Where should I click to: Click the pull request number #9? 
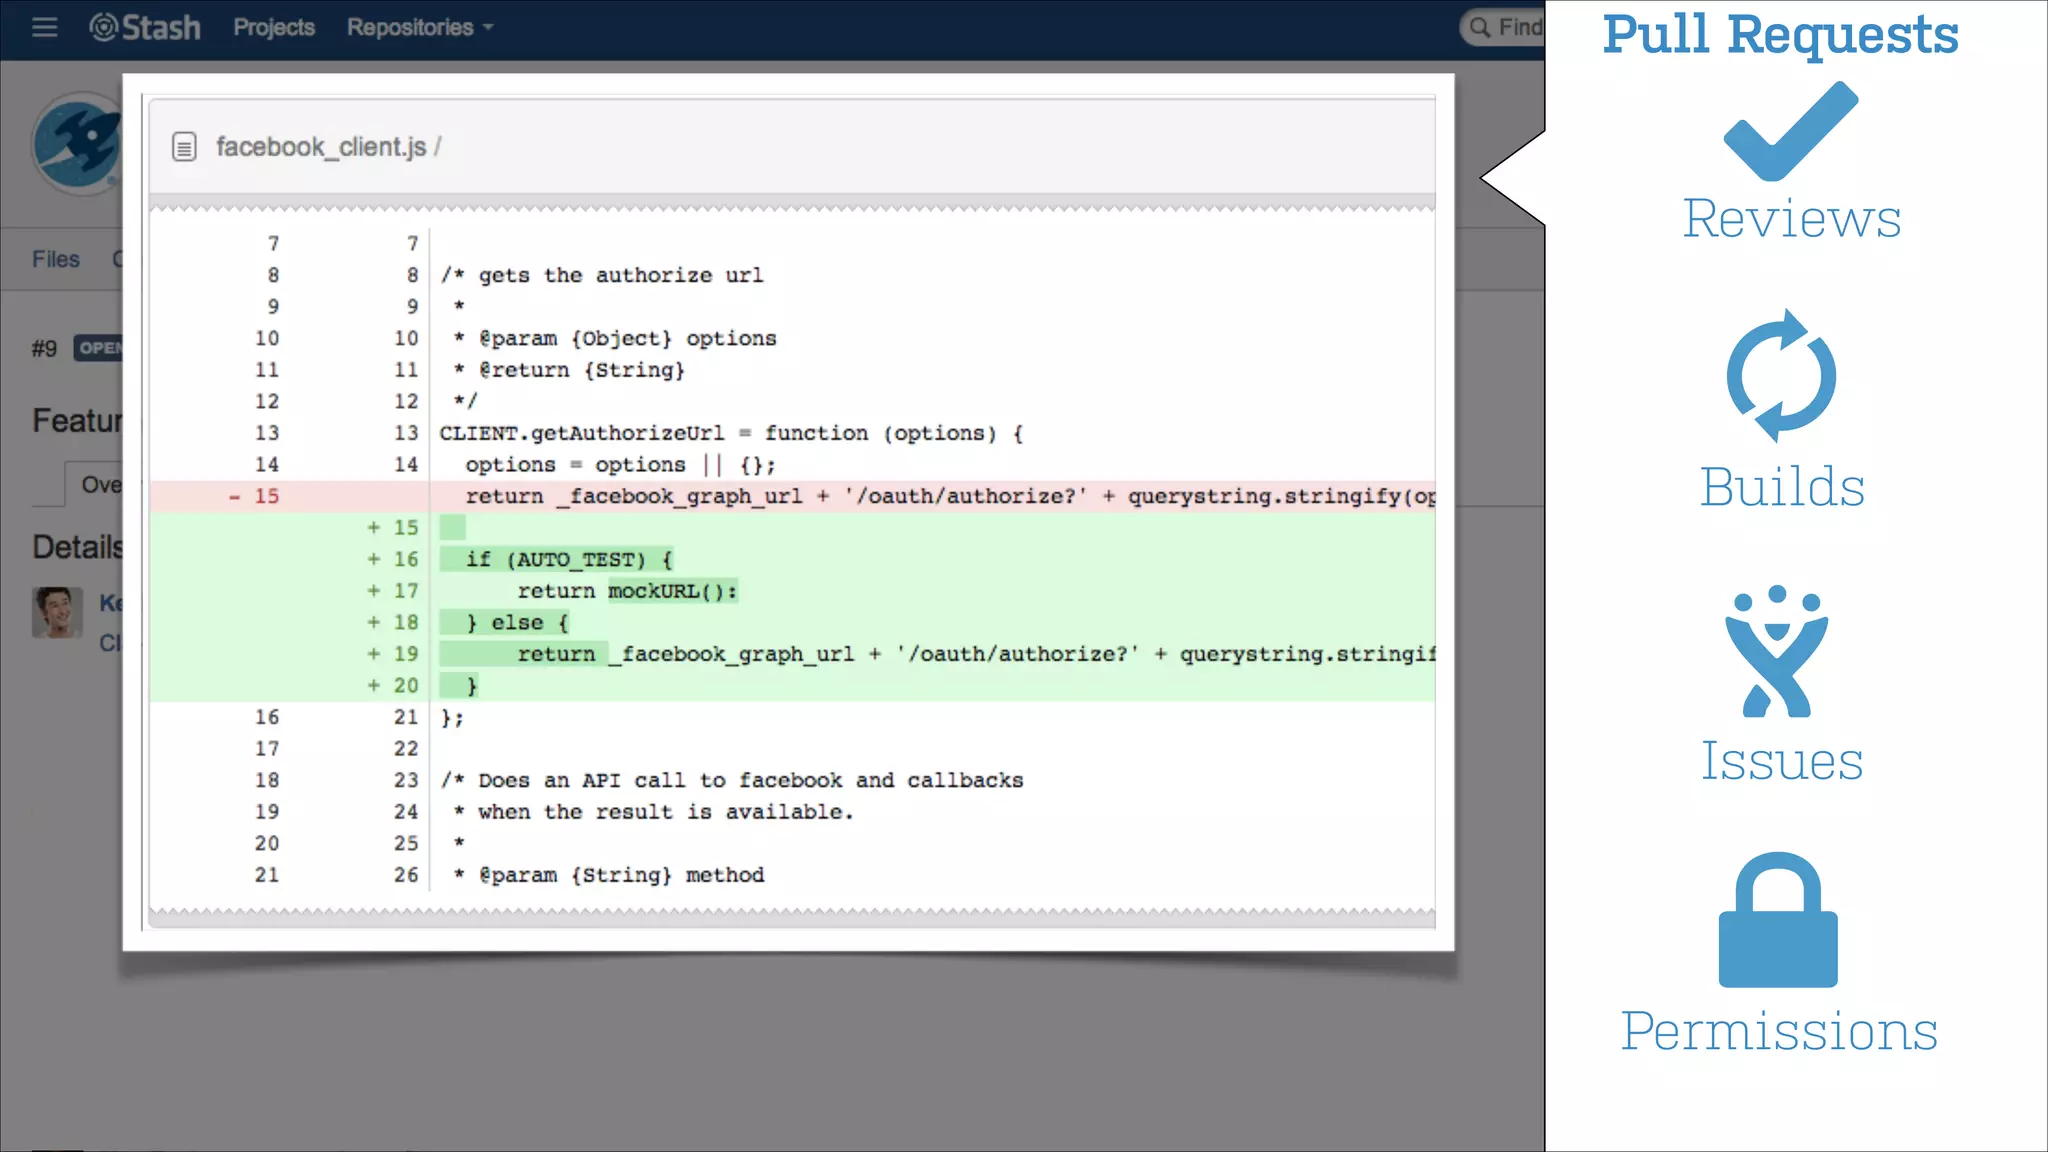point(44,348)
